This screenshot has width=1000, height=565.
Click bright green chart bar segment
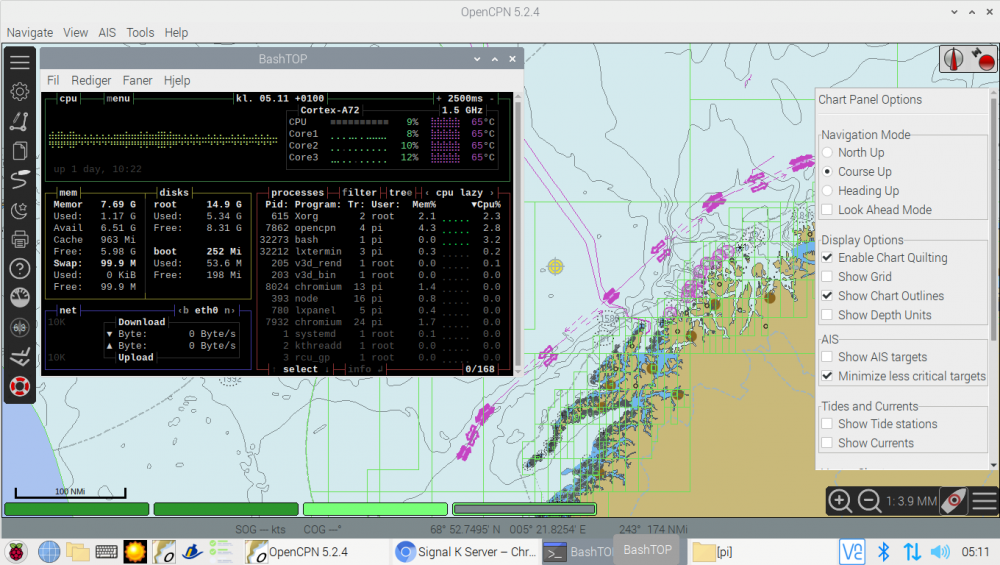[375, 509]
